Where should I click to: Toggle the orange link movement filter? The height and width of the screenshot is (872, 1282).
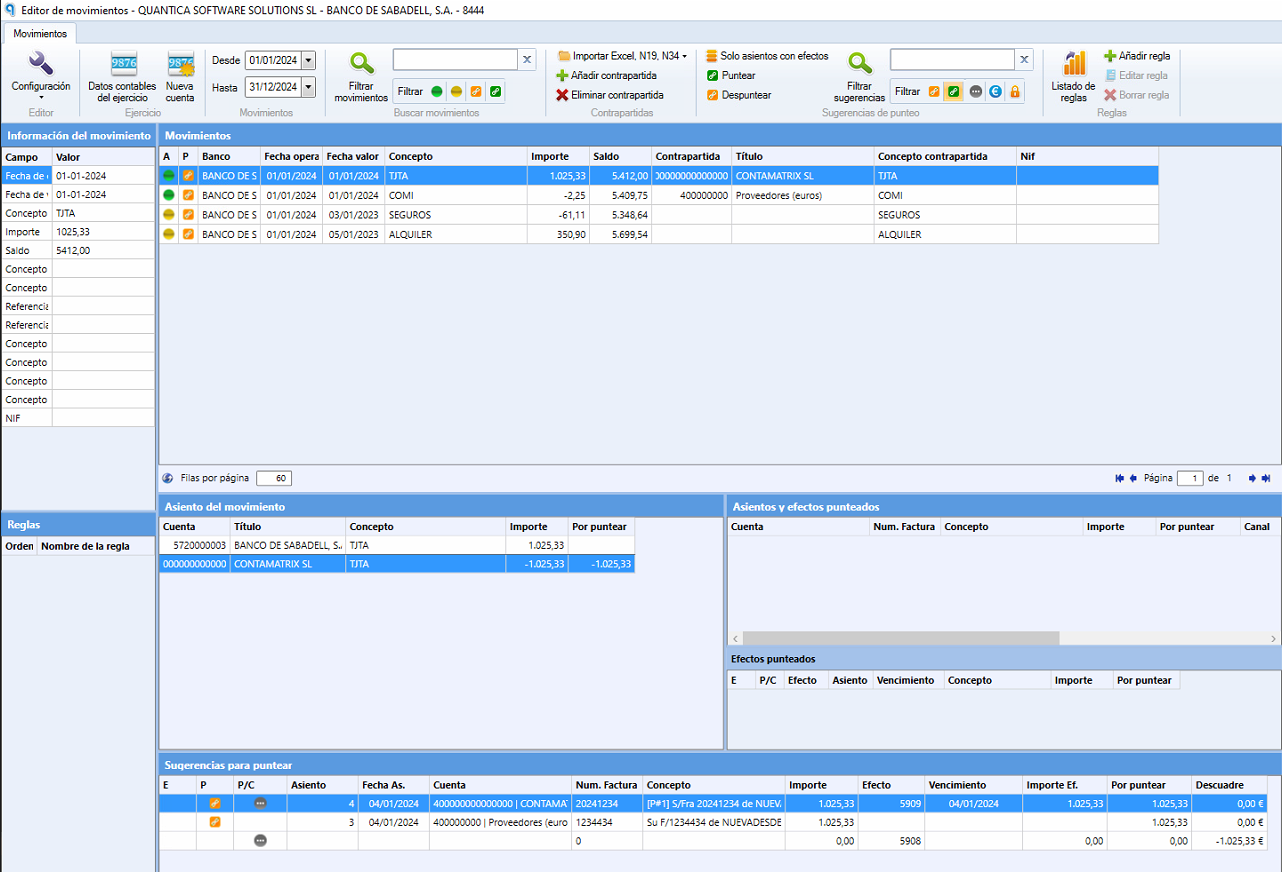pyautogui.click(x=476, y=91)
